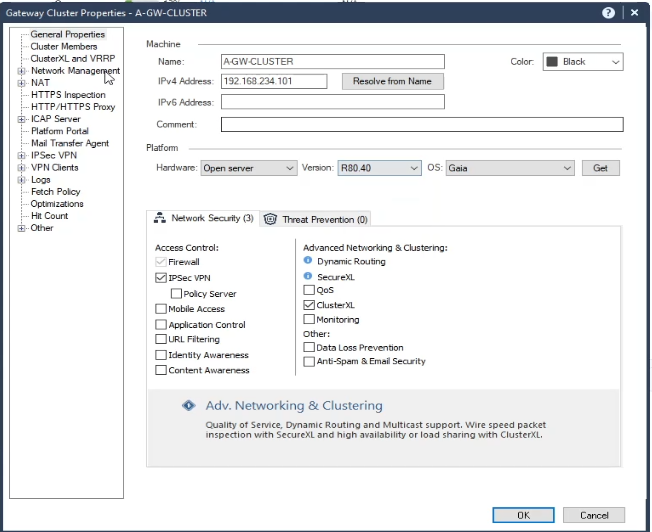Viewport: 652px width, 532px height.
Task: Click the Name input field
Action: [333, 62]
